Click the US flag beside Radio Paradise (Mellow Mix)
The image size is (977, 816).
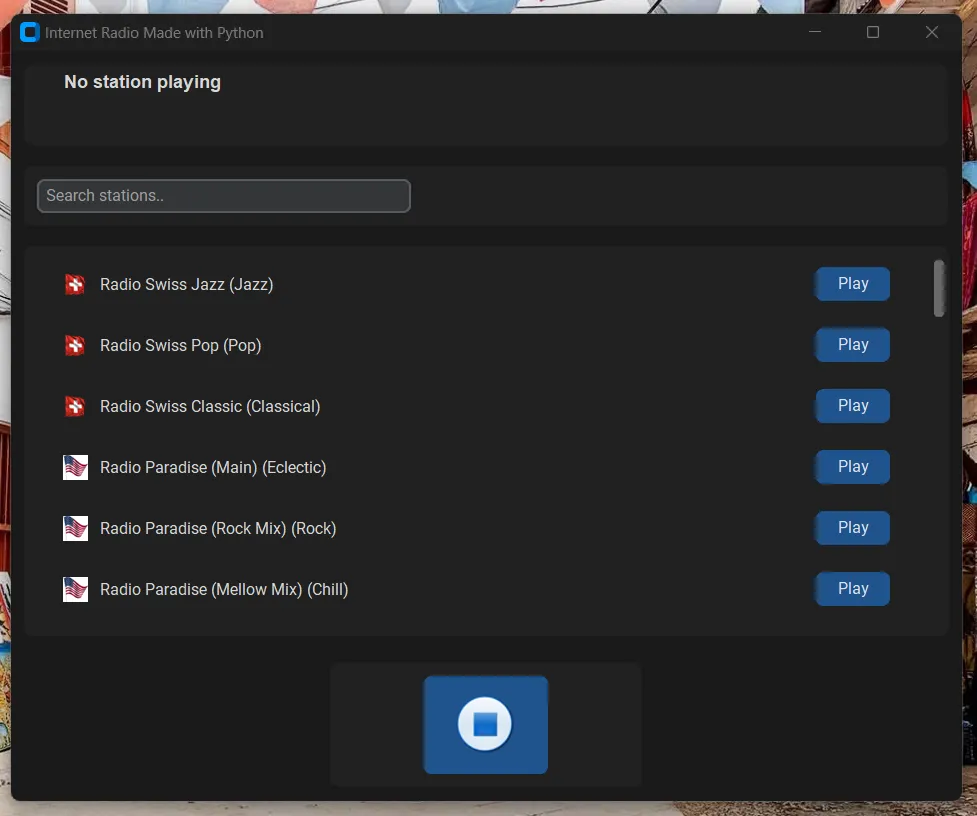pos(75,589)
